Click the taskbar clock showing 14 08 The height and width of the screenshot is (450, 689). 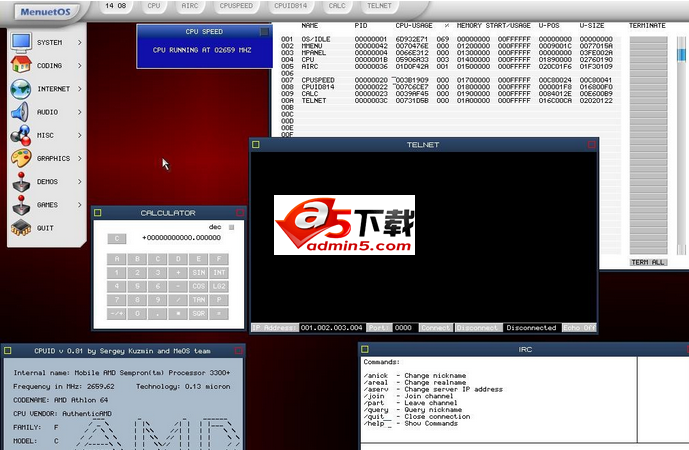[x=116, y=6]
